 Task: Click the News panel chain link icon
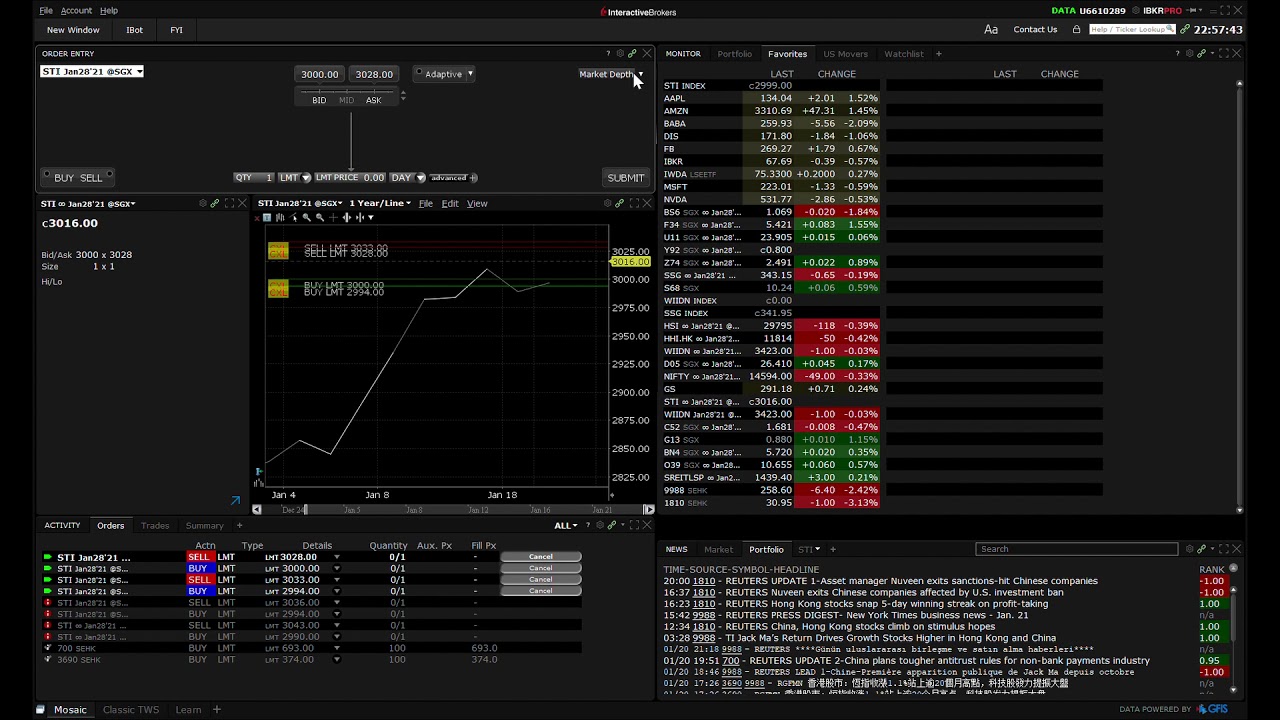1201,549
